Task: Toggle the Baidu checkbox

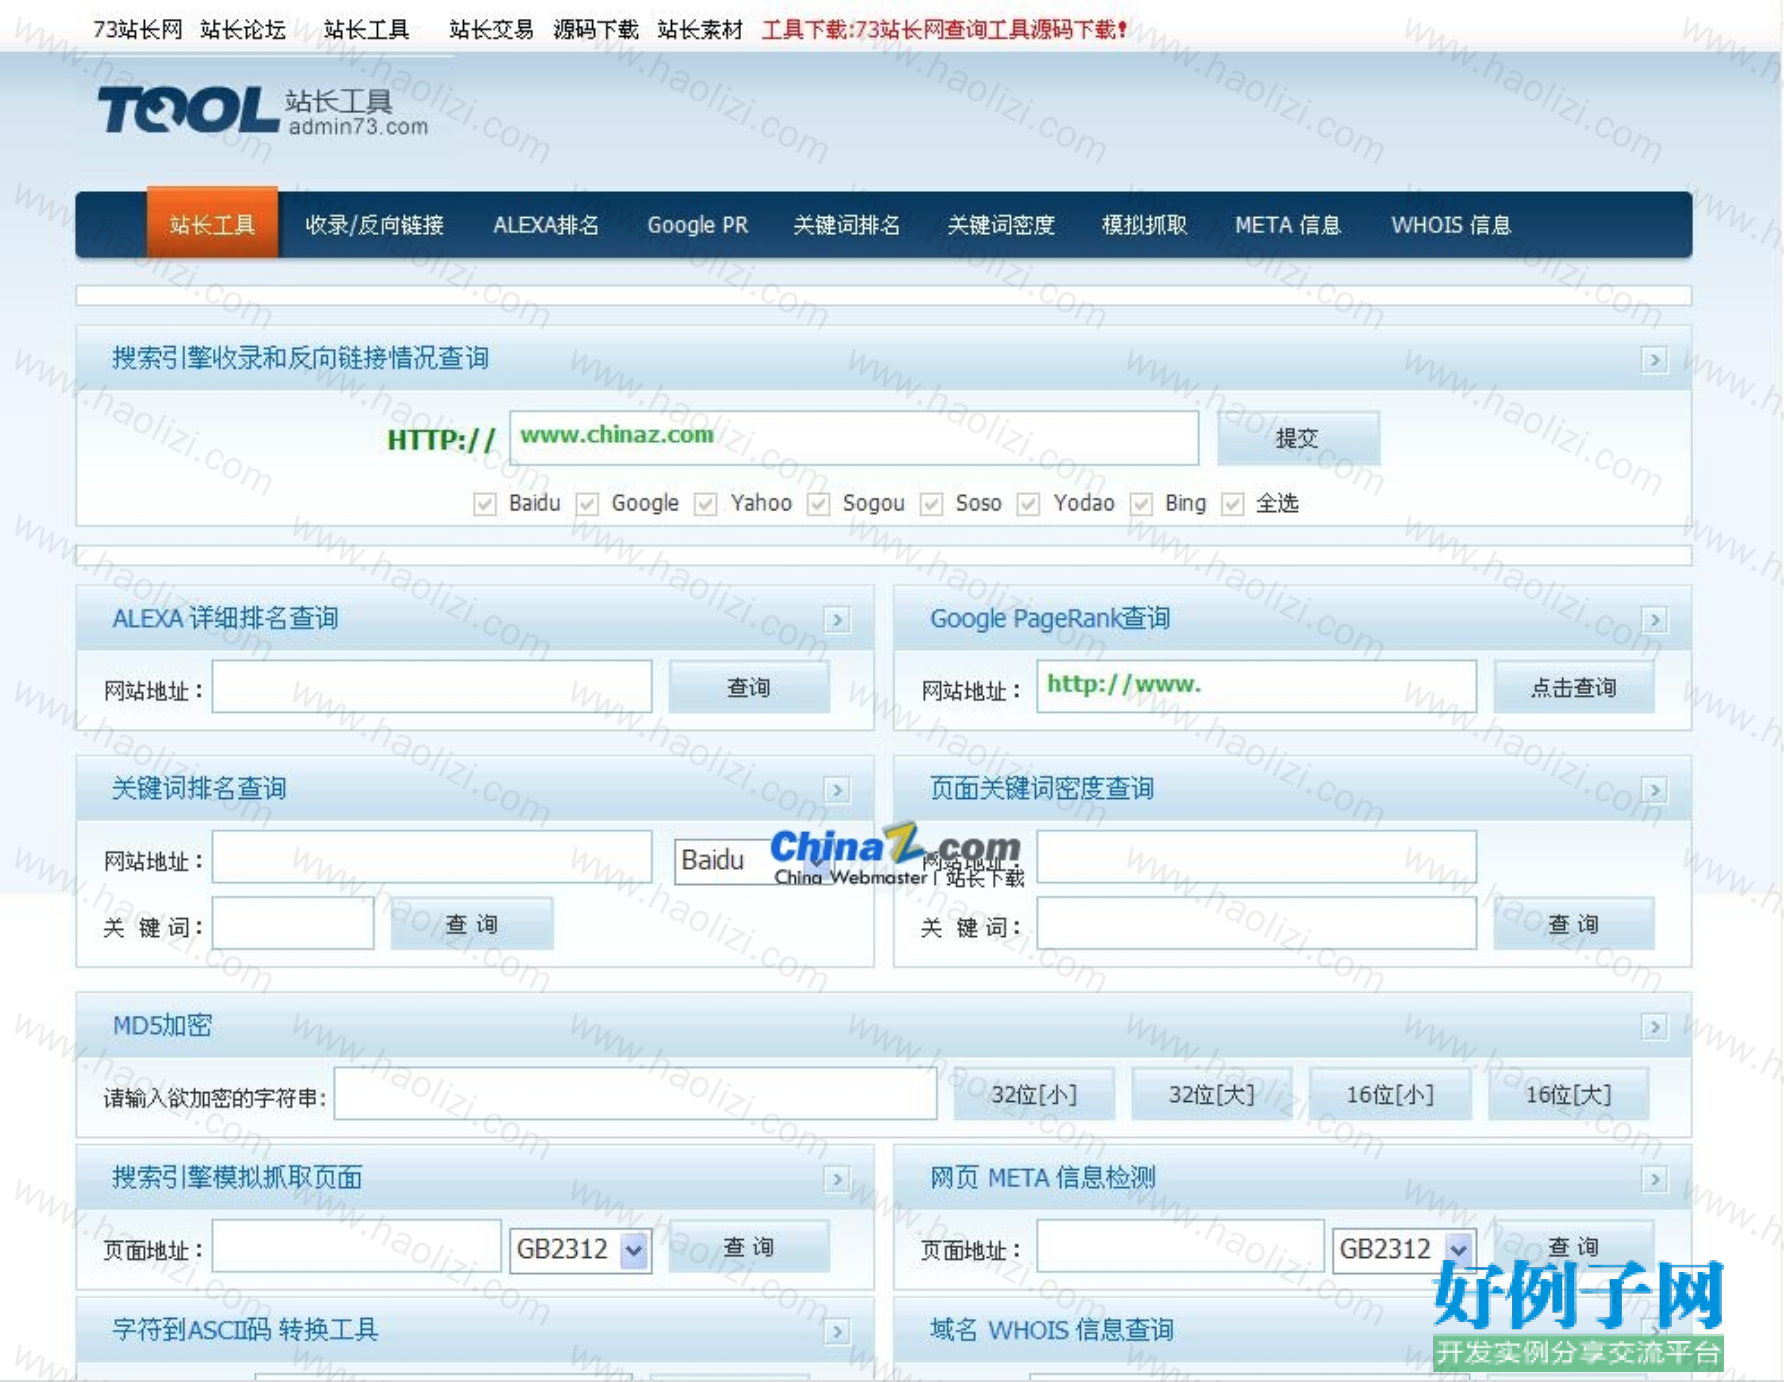Action: 485,504
